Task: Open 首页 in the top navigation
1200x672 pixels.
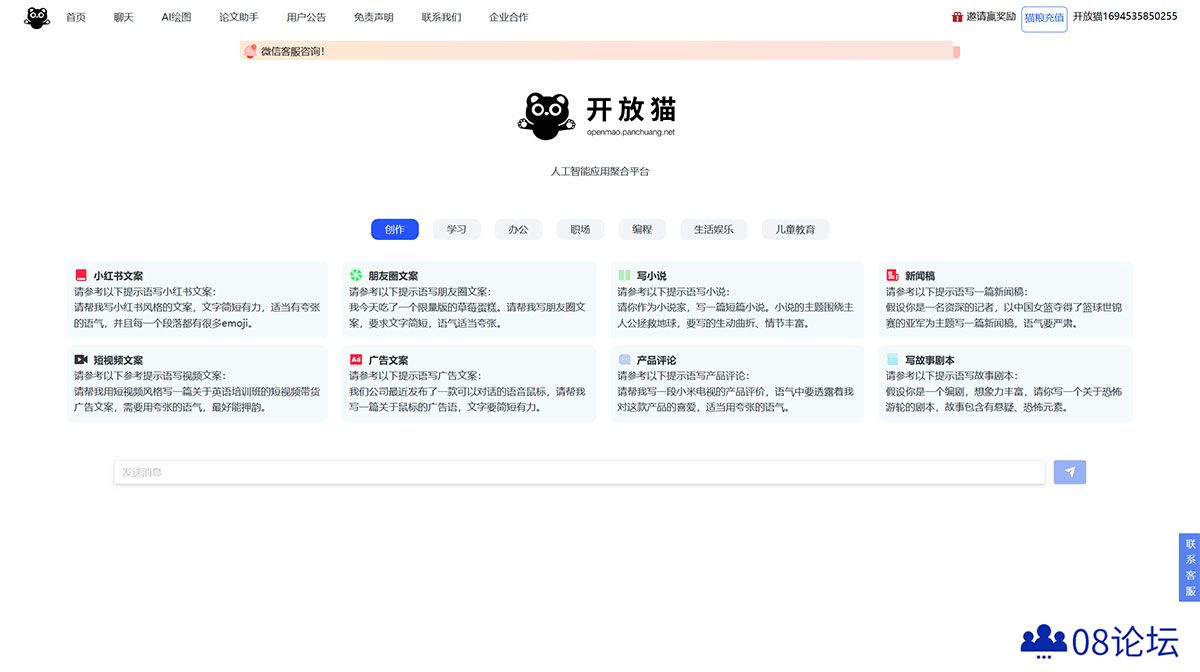Action: [x=76, y=17]
